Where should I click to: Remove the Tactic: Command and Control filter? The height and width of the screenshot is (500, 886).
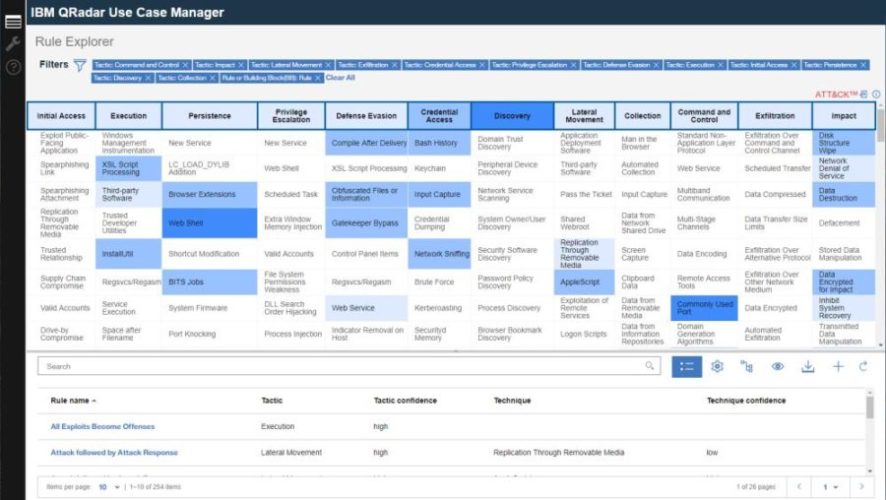185,65
